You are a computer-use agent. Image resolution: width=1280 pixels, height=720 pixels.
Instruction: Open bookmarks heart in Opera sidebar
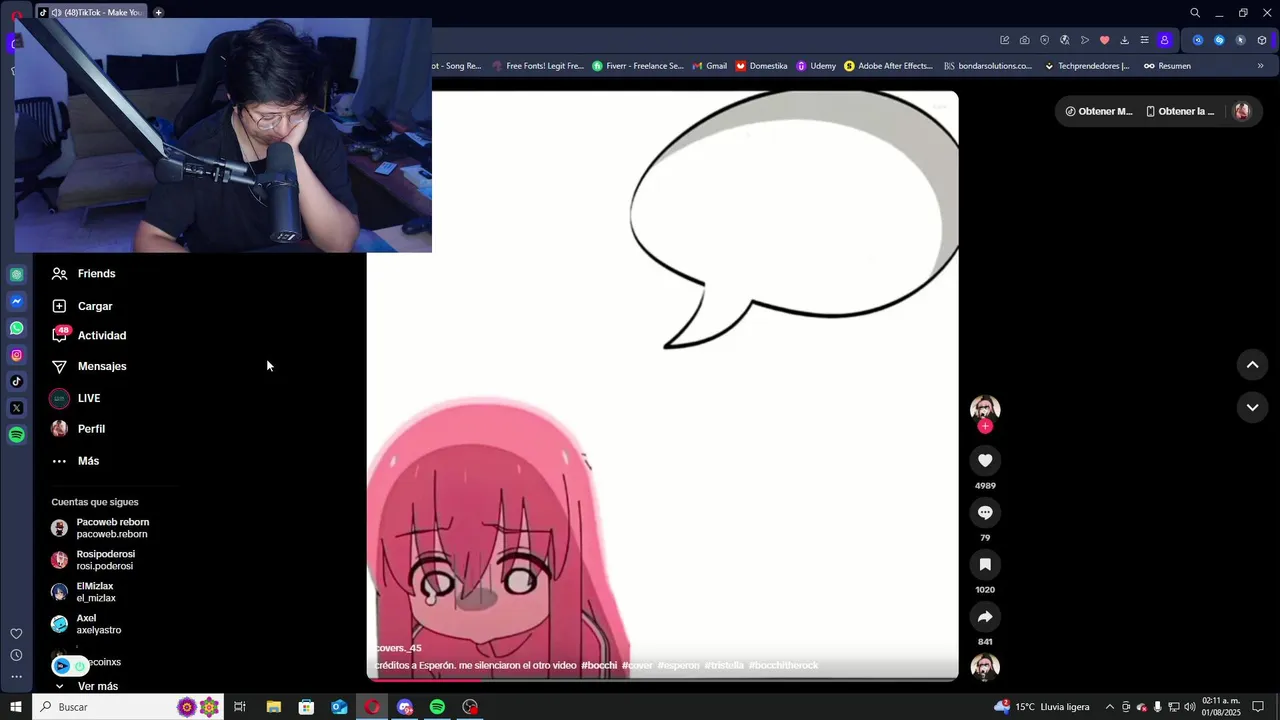click(16, 633)
